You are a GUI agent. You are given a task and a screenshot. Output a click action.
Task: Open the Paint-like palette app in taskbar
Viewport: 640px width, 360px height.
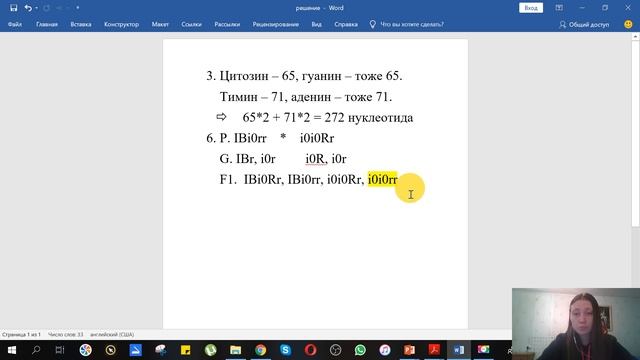(161, 350)
